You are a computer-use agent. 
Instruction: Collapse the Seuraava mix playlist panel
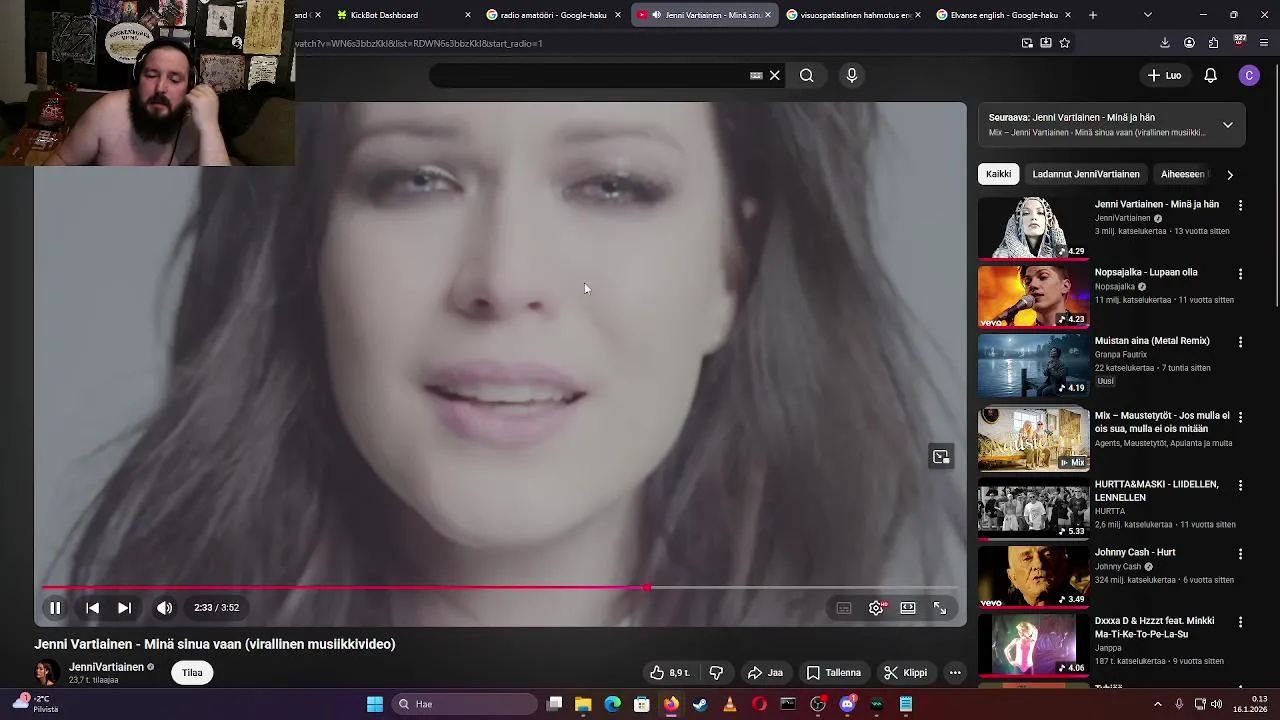point(1228,125)
